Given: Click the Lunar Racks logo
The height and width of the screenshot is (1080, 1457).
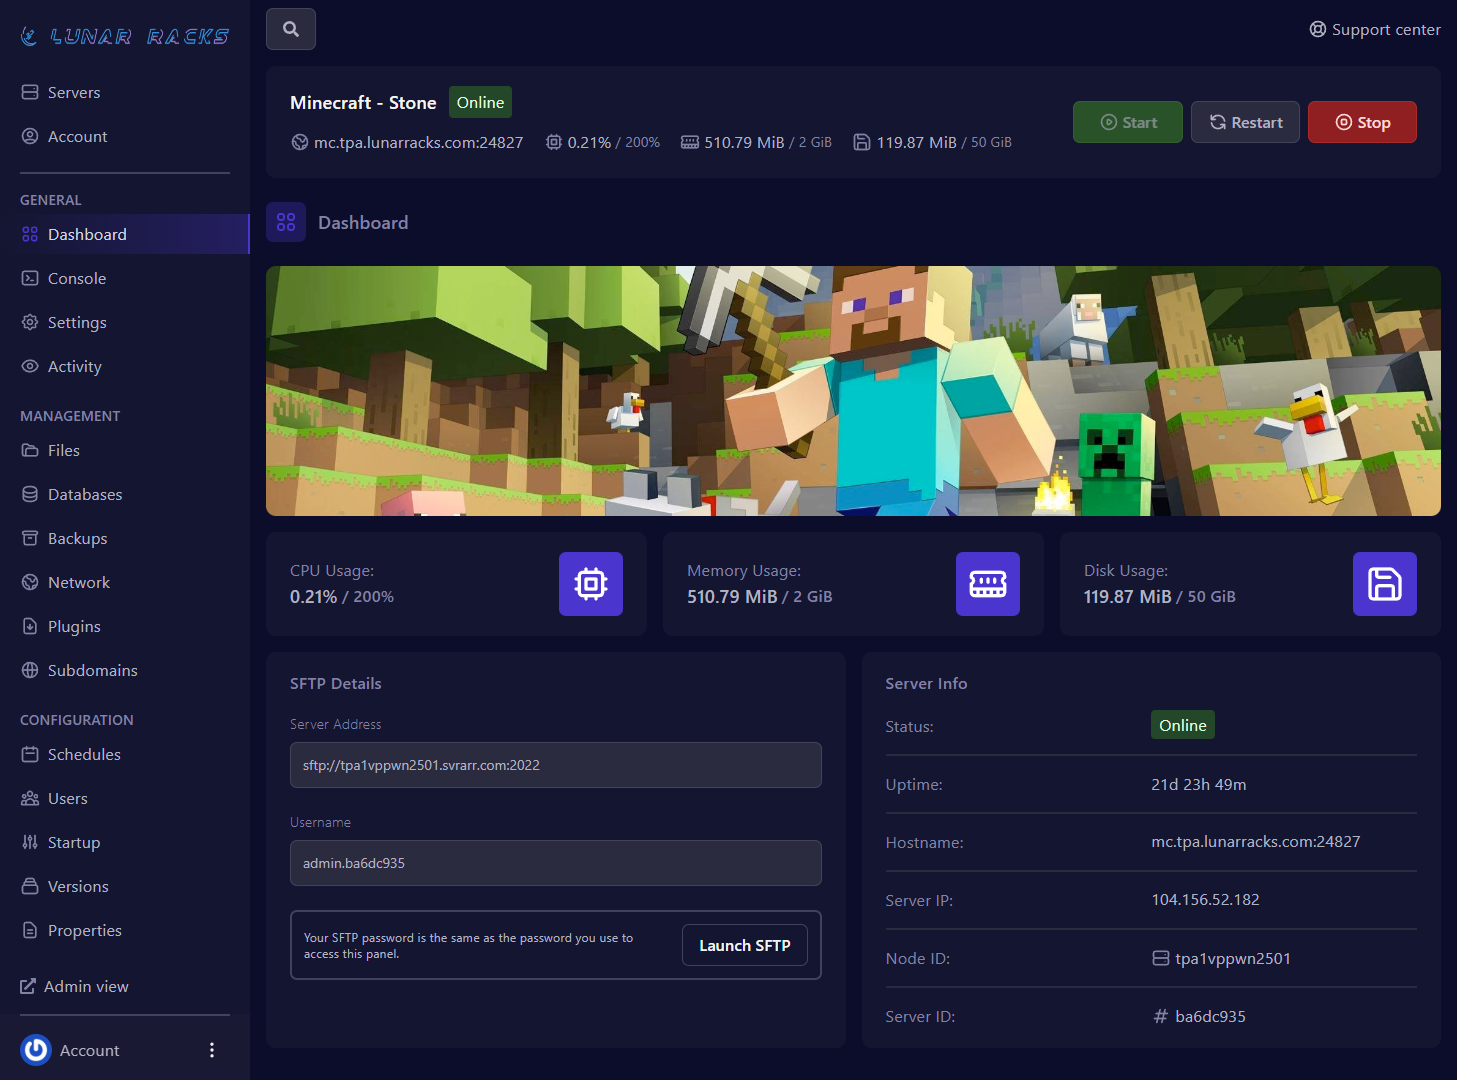Looking at the screenshot, I should point(125,37).
